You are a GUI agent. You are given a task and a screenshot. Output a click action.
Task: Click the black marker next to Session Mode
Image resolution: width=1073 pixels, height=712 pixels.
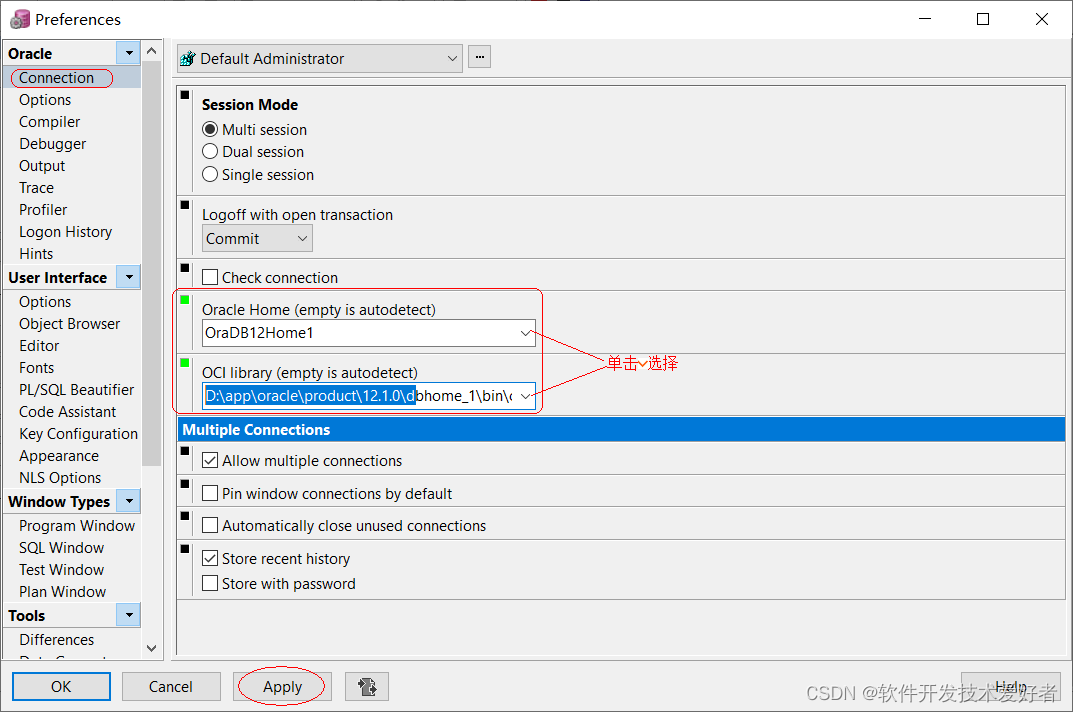pyautogui.click(x=185, y=95)
